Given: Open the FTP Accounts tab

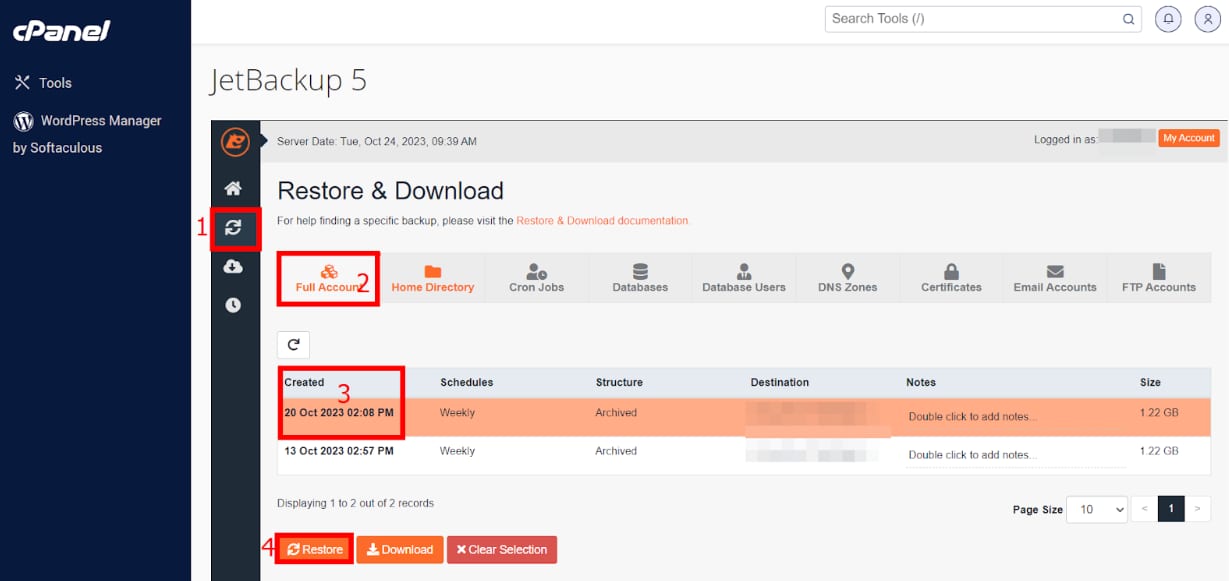Looking at the screenshot, I should (1159, 279).
